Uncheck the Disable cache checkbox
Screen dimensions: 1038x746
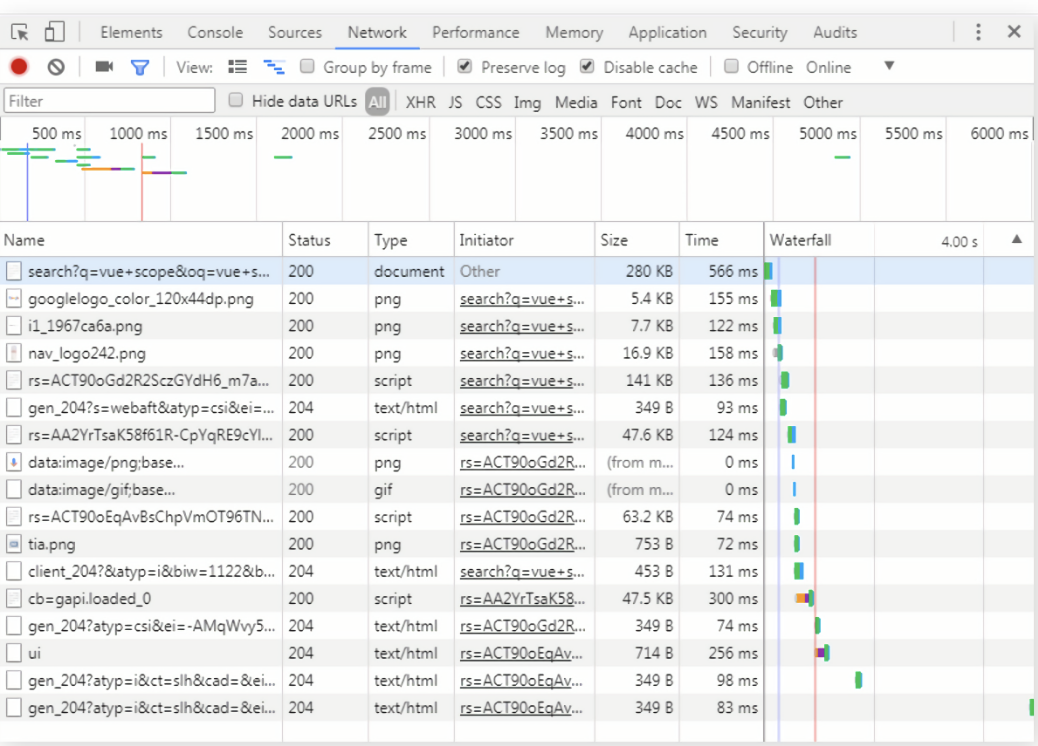coord(587,66)
